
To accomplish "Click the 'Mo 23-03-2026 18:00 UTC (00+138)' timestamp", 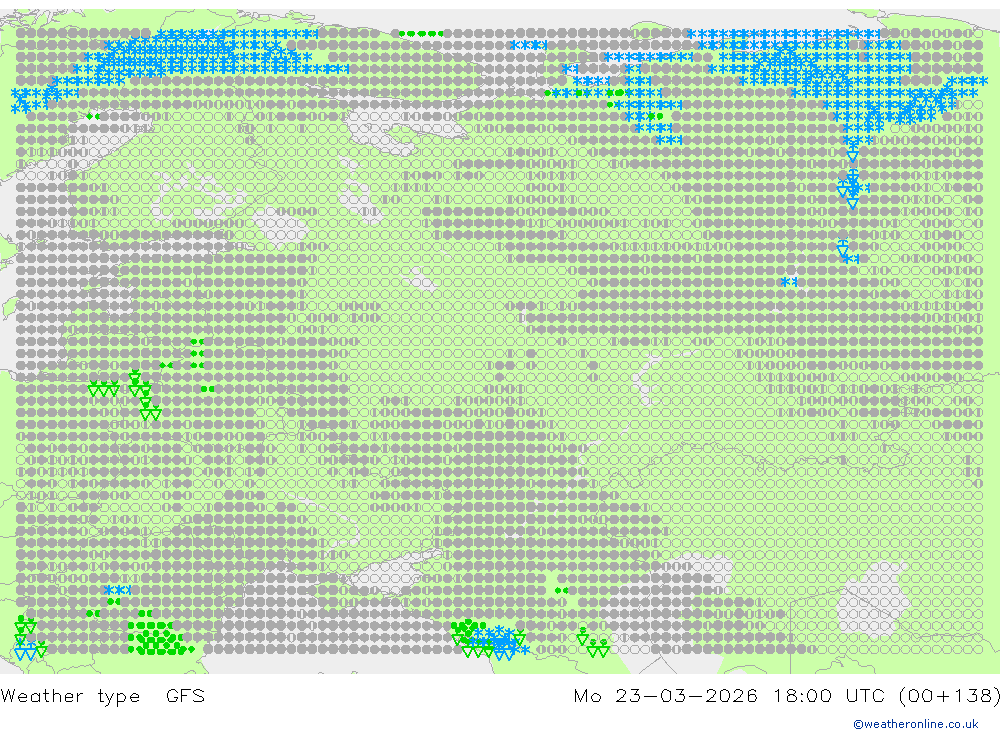I will (x=786, y=696).
